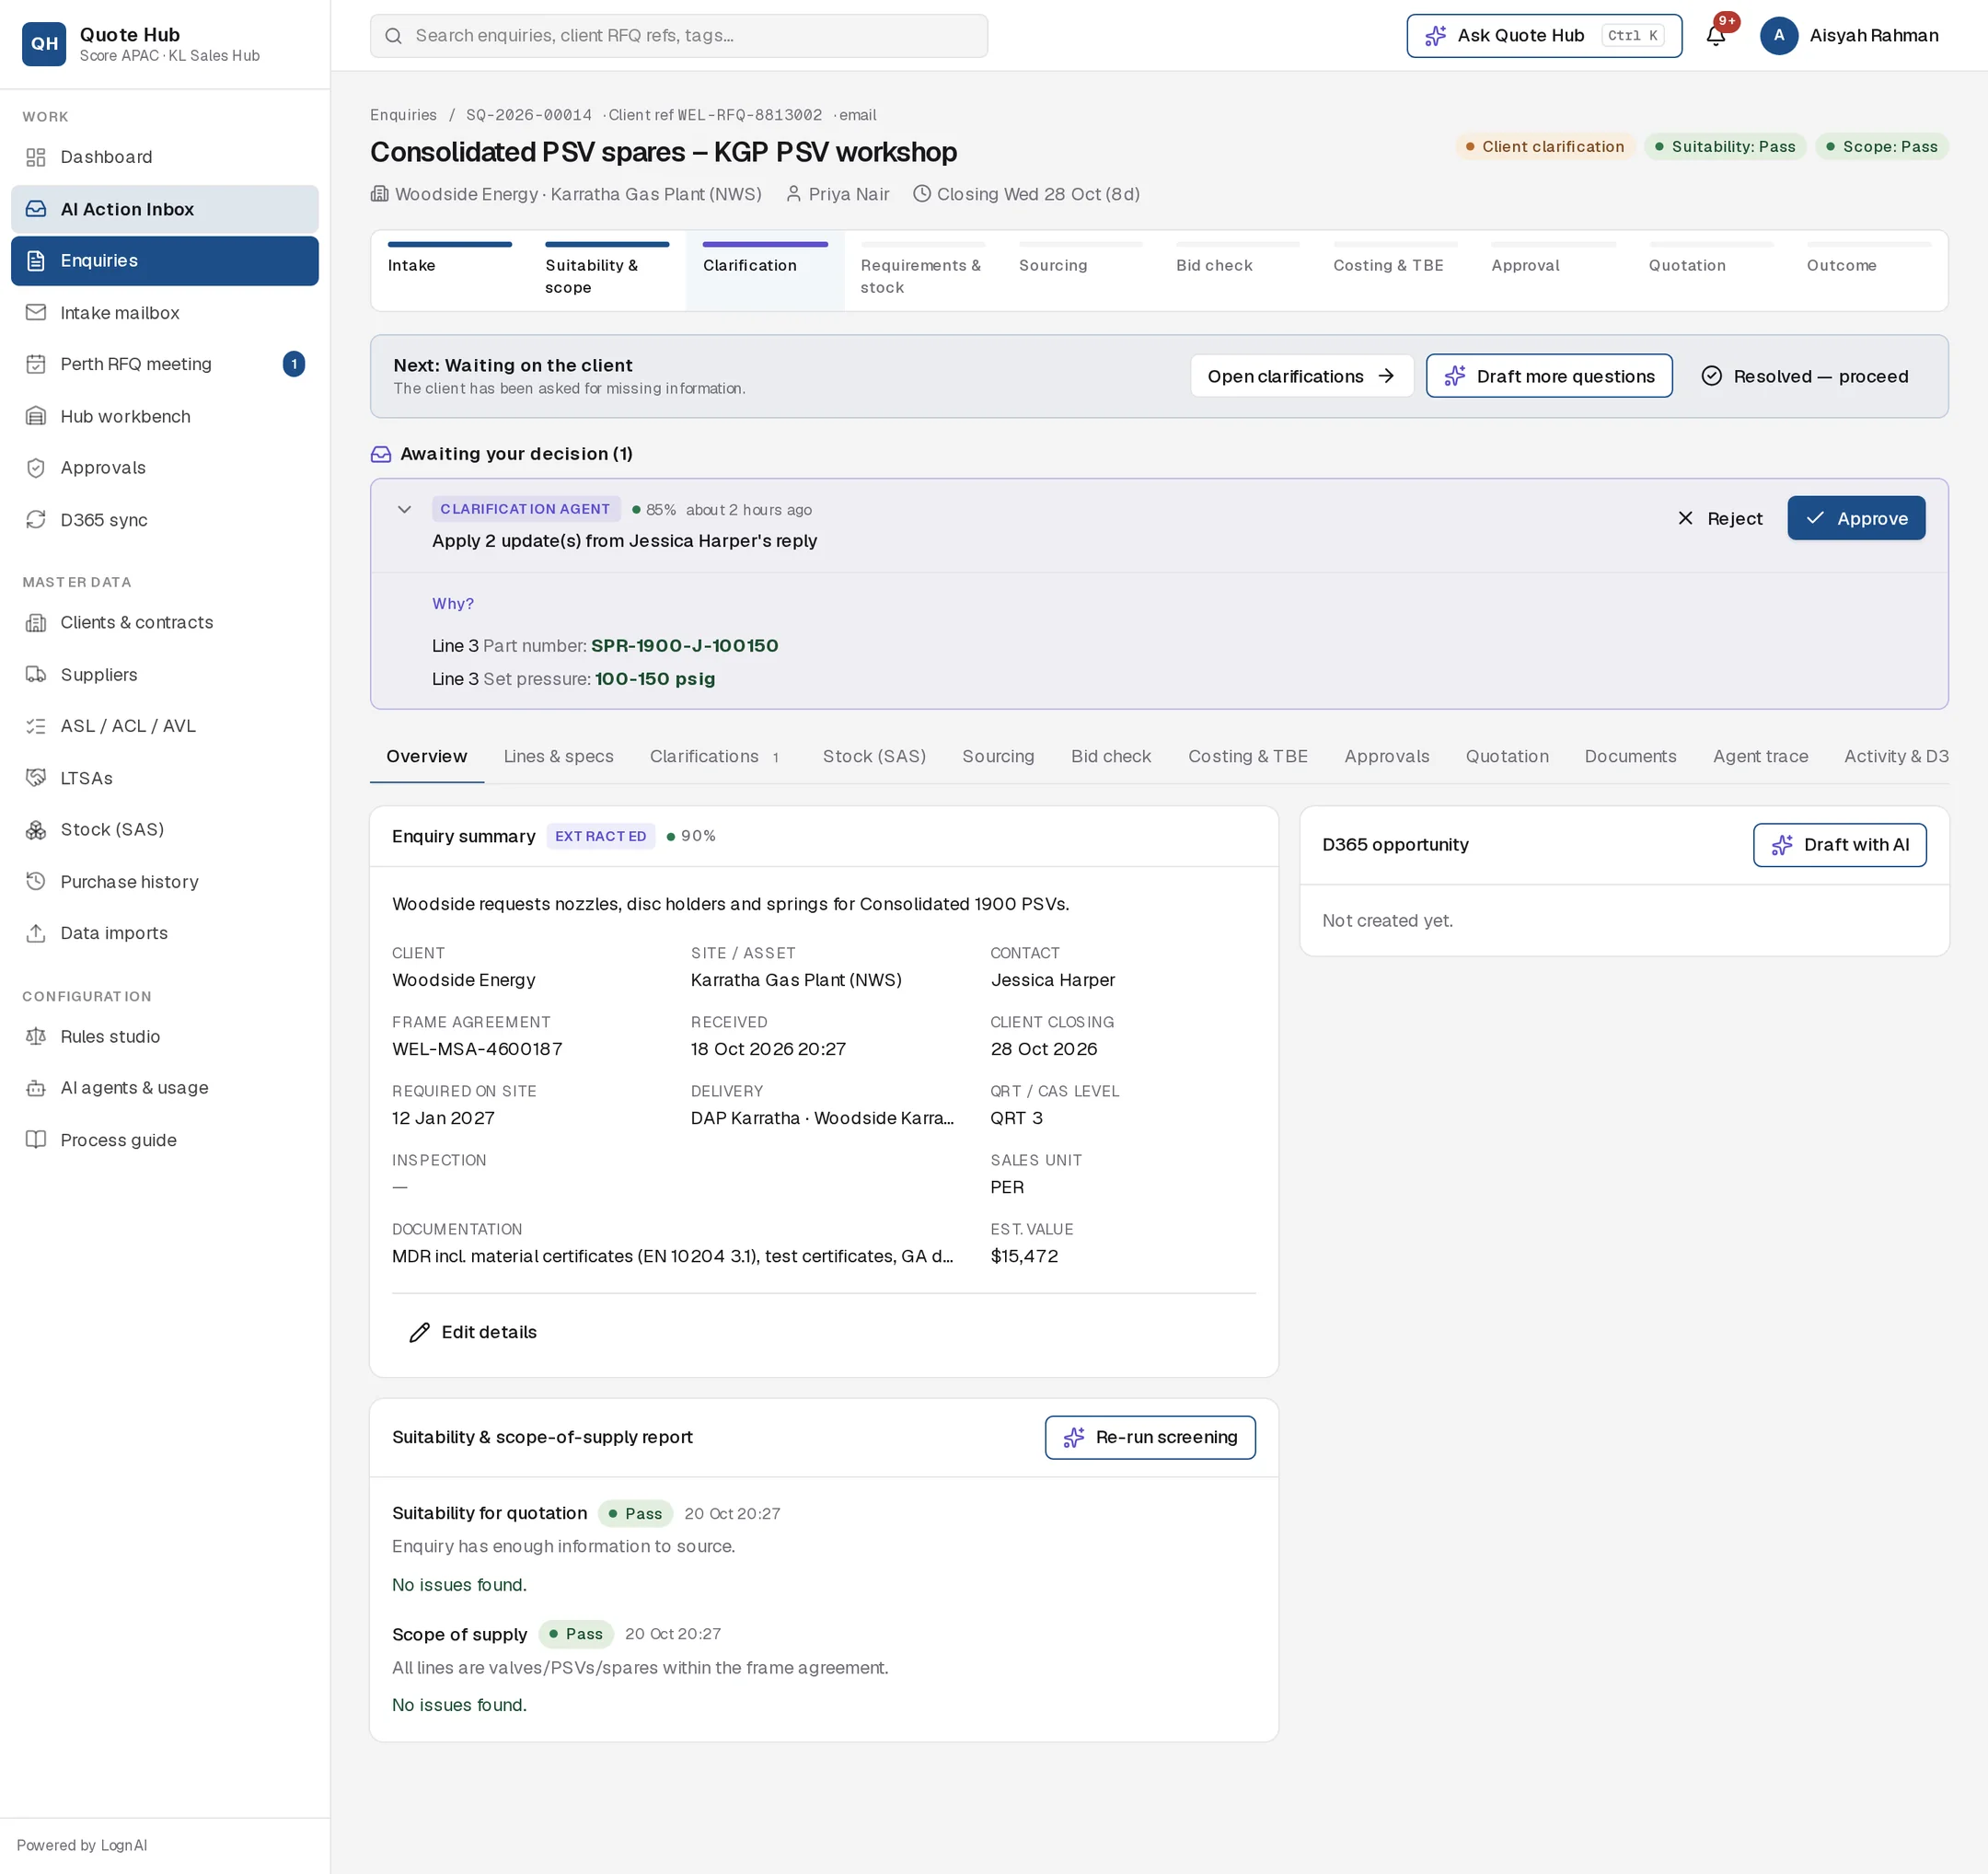Click Resolved — proceed
Image resolution: width=1988 pixels, height=1874 pixels.
(1805, 376)
